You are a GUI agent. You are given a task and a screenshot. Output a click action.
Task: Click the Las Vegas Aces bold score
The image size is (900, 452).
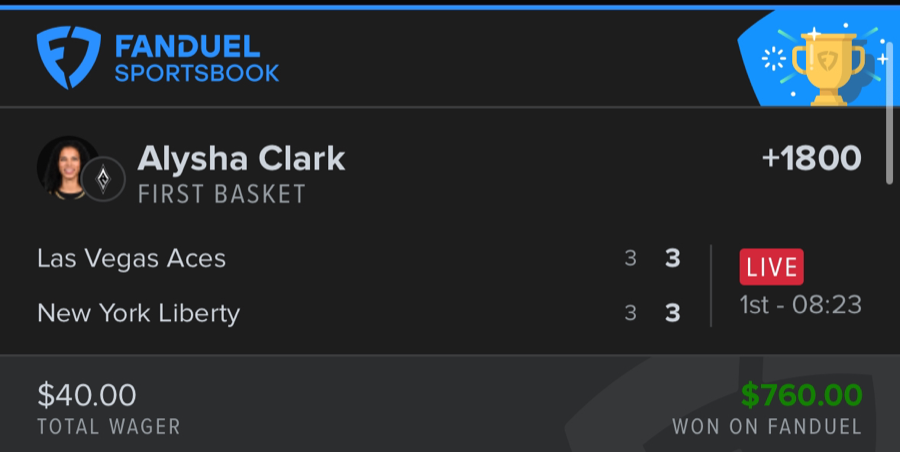pyautogui.click(x=673, y=258)
